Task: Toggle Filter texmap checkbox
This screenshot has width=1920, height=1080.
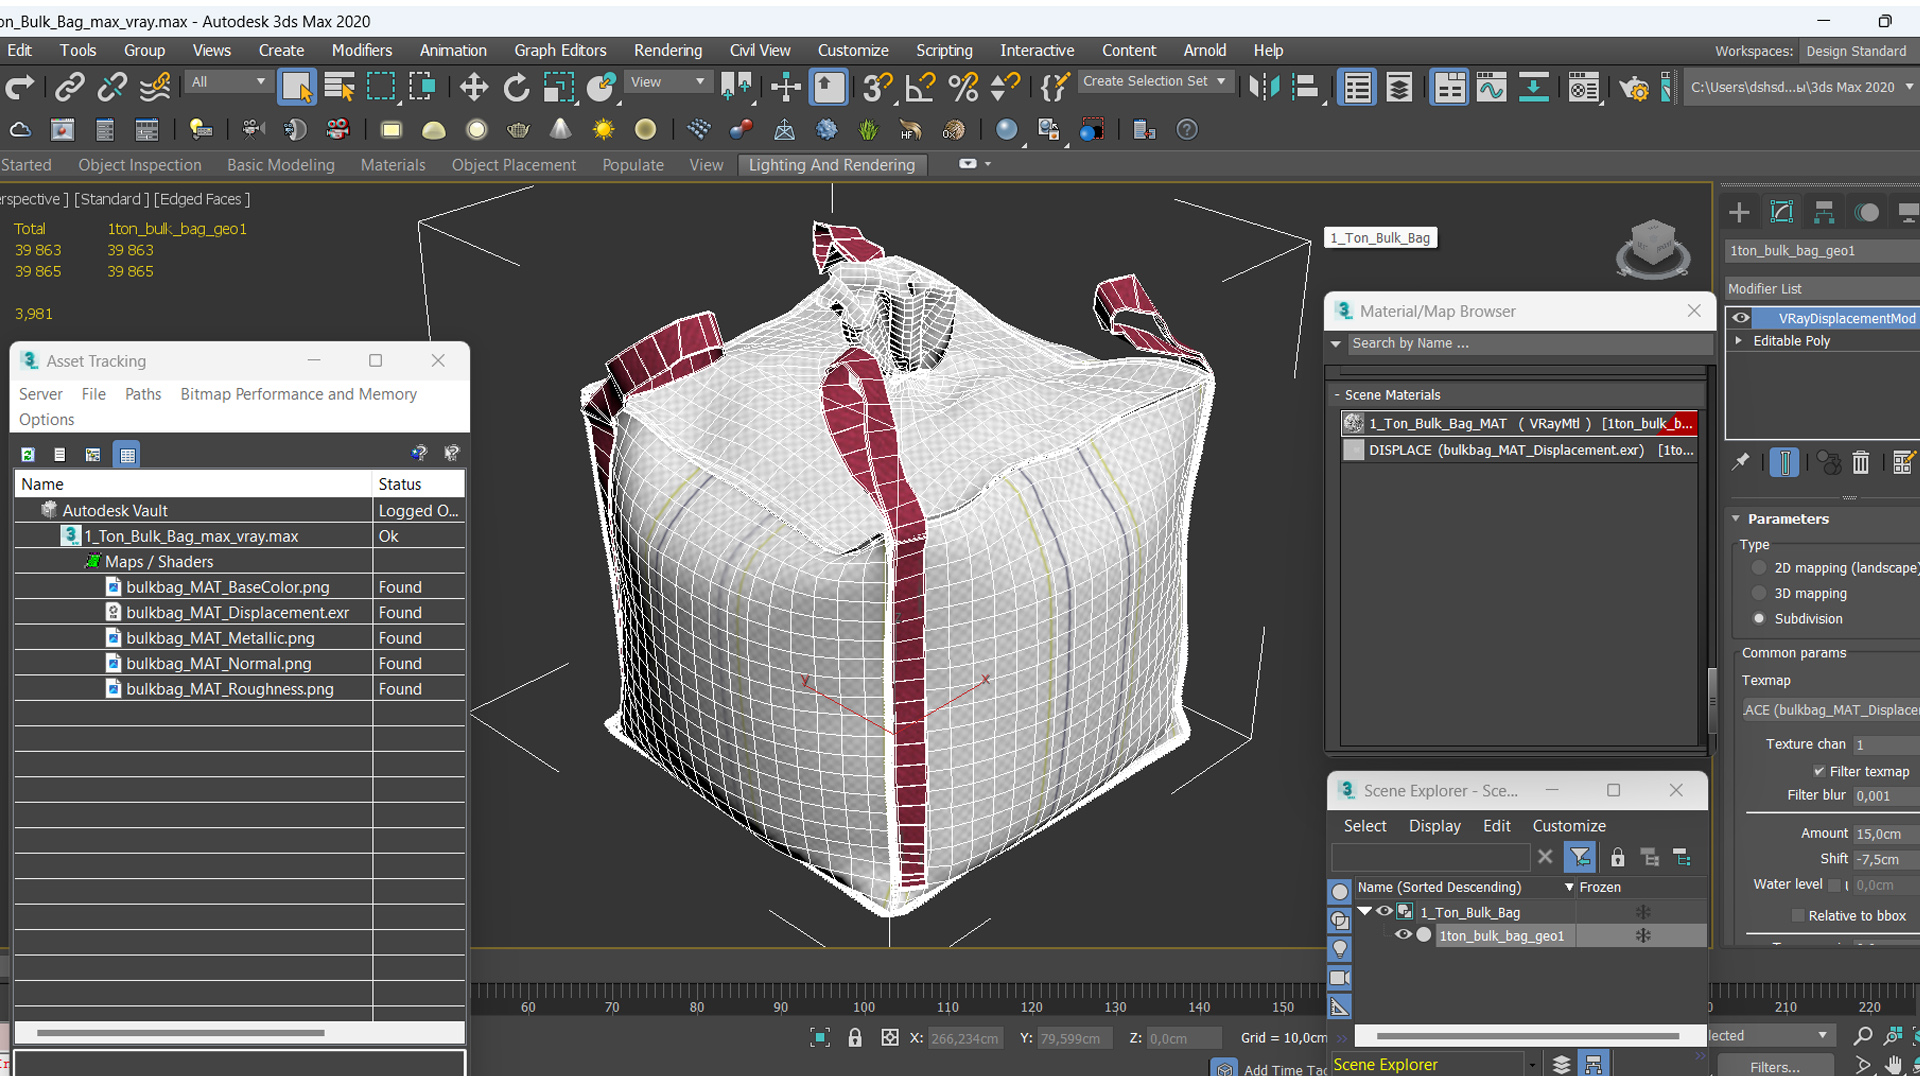Action: tap(1819, 771)
